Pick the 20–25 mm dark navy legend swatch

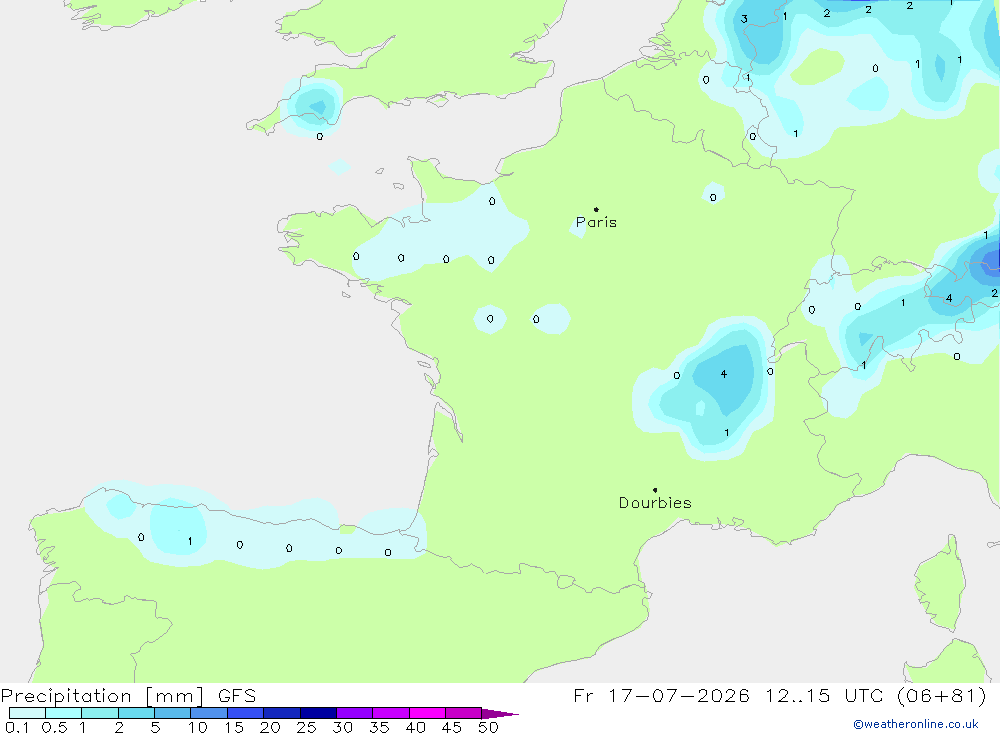(x=282, y=713)
